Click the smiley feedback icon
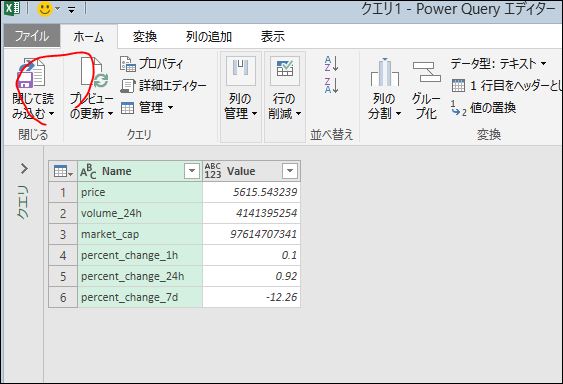563x384 pixels. pyautogui.click(x=45, y=9)
